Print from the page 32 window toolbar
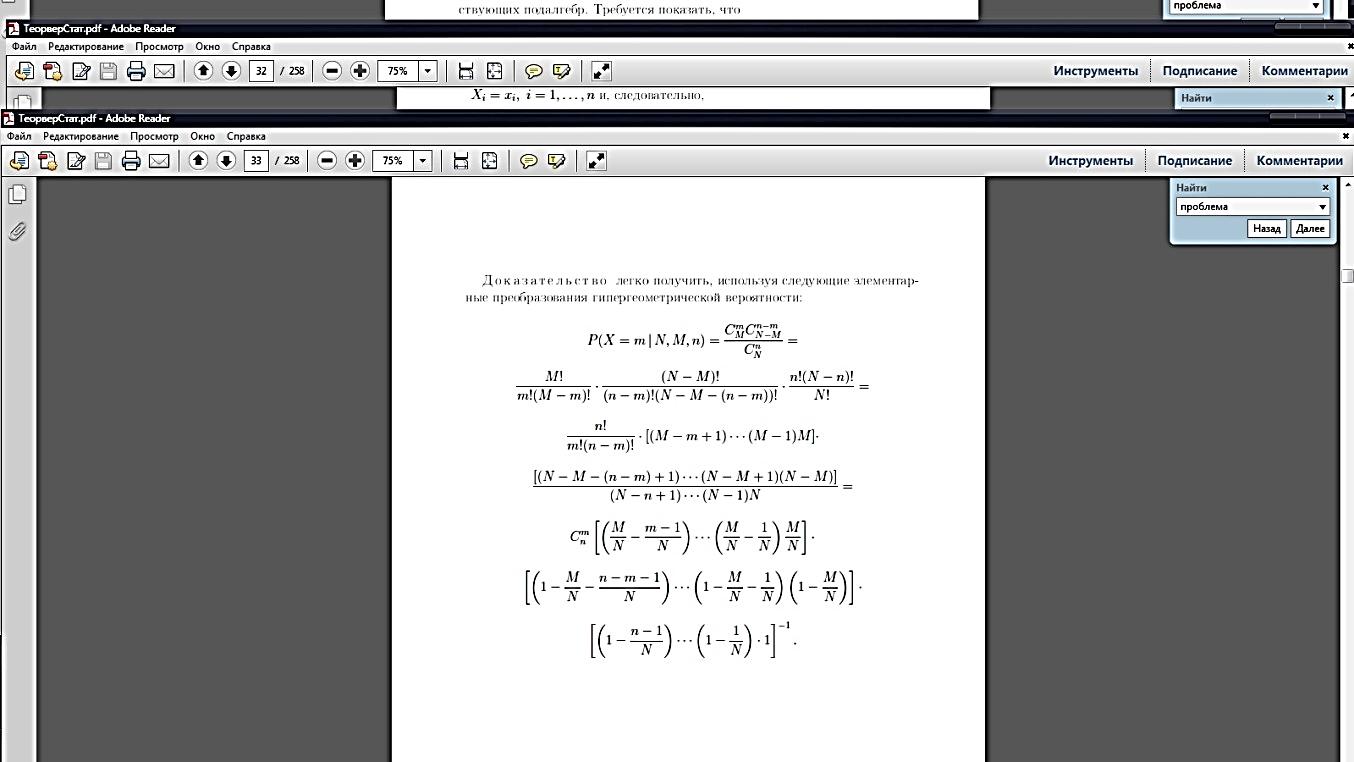 tap(136, 71)
